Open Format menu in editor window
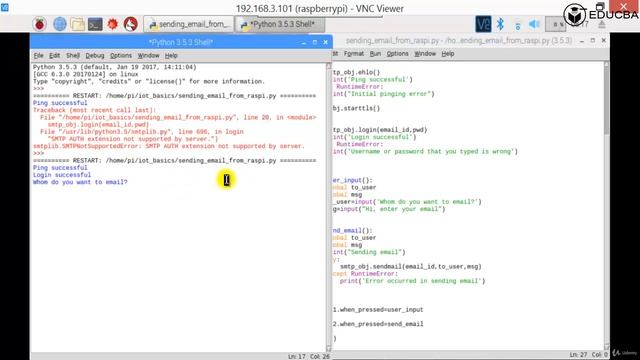Image resolution: width=640 pixels, height=360 pixels. [353, 54]
